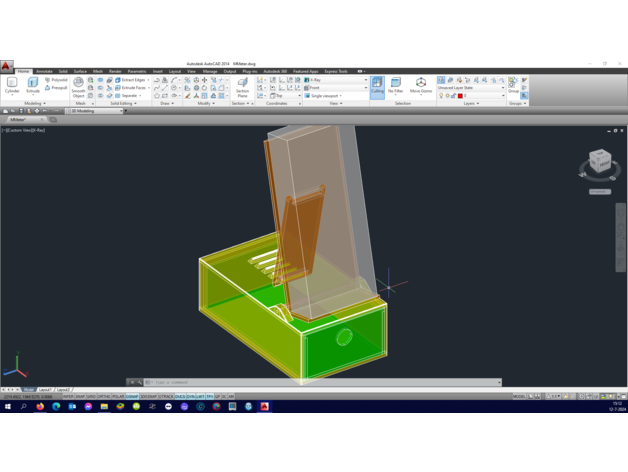
Task: Click the Group icon in ribbon
Action: 513,86
